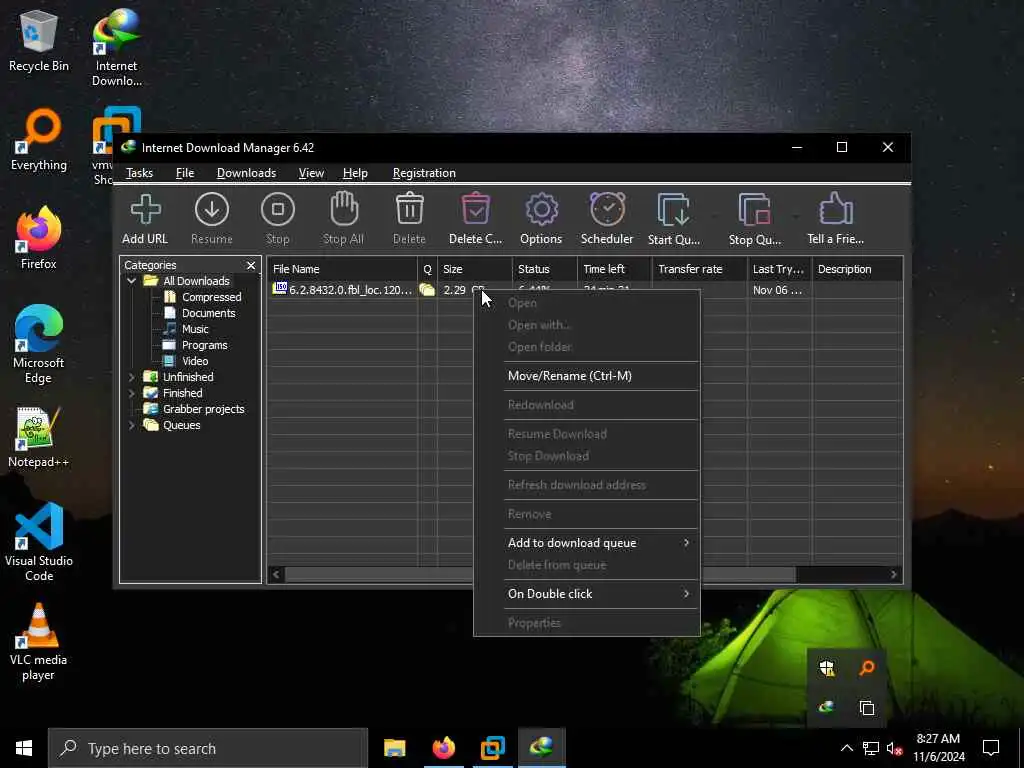Click Tell a Friend thumbs-up icon
The height and width of the screenshot is (768, 1024).
coord(835,210)
